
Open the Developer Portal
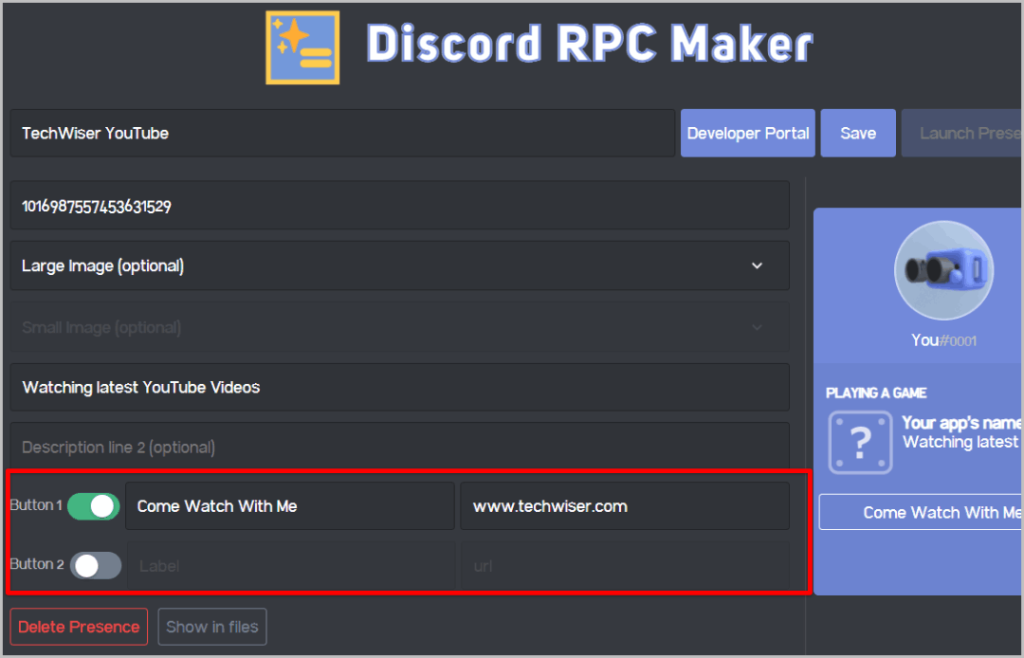click(x=748, y=133)
